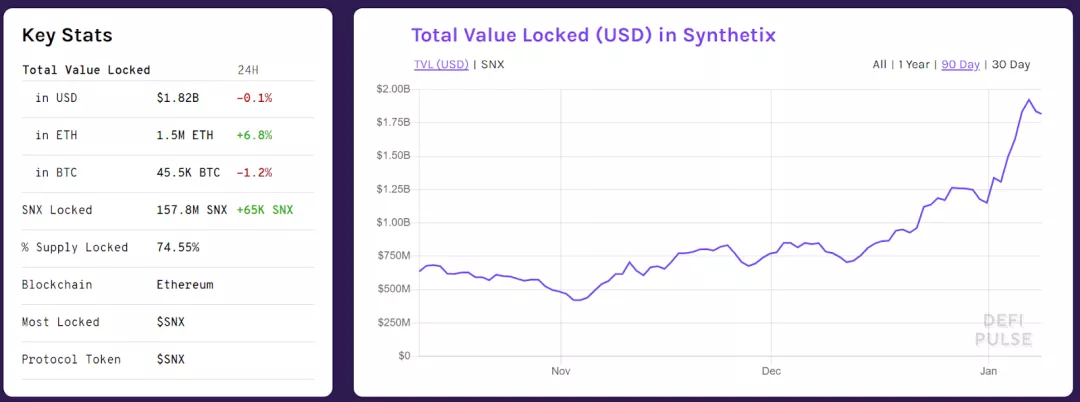Select the 30 Day time range
Viewport: 1080px width, 402px height.
pyautogui.click(x=1010, y=65)
